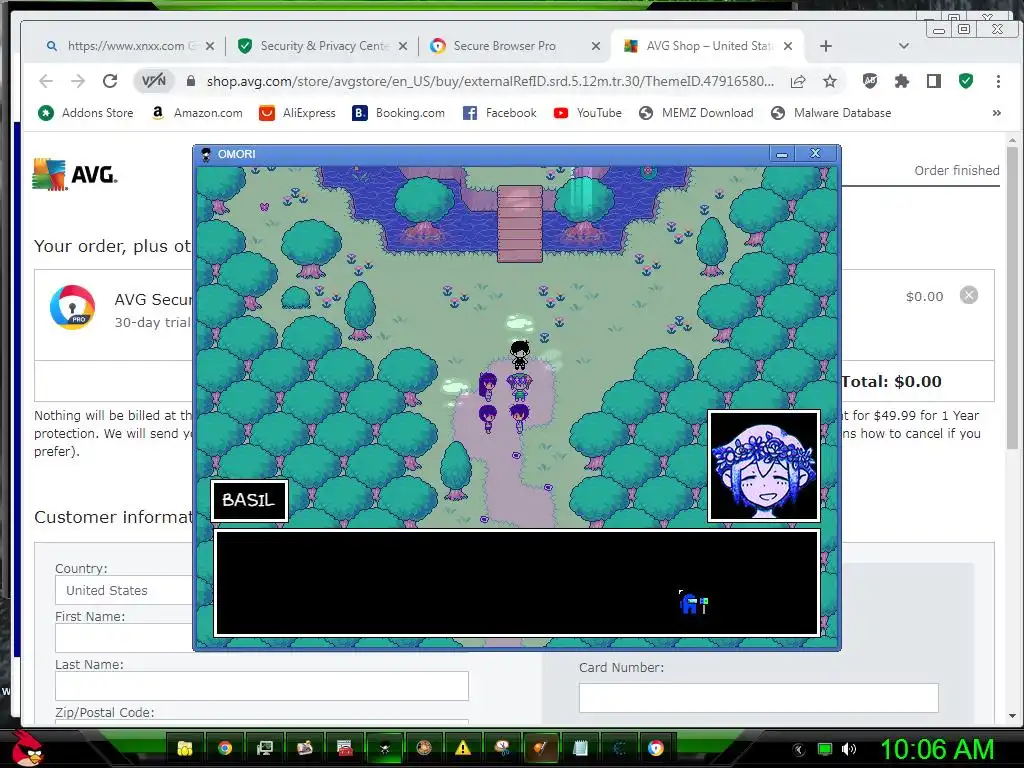The height and width of the screenshot is (768, 1024).
Task: Show more bookmarks with double chevron
Action: (997, 113)
